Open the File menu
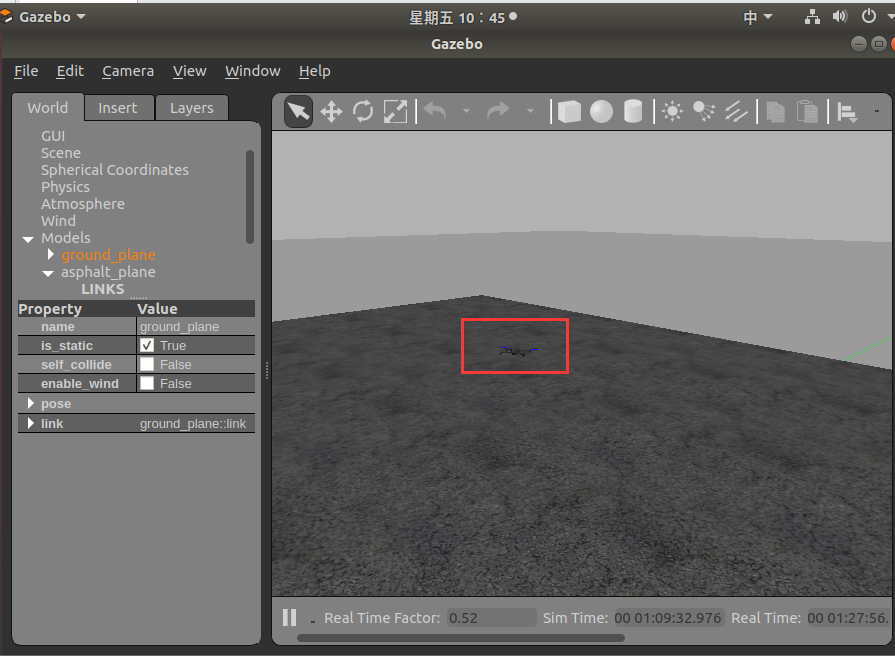This screenshot has width=895, height=656. tap(26, 71)
